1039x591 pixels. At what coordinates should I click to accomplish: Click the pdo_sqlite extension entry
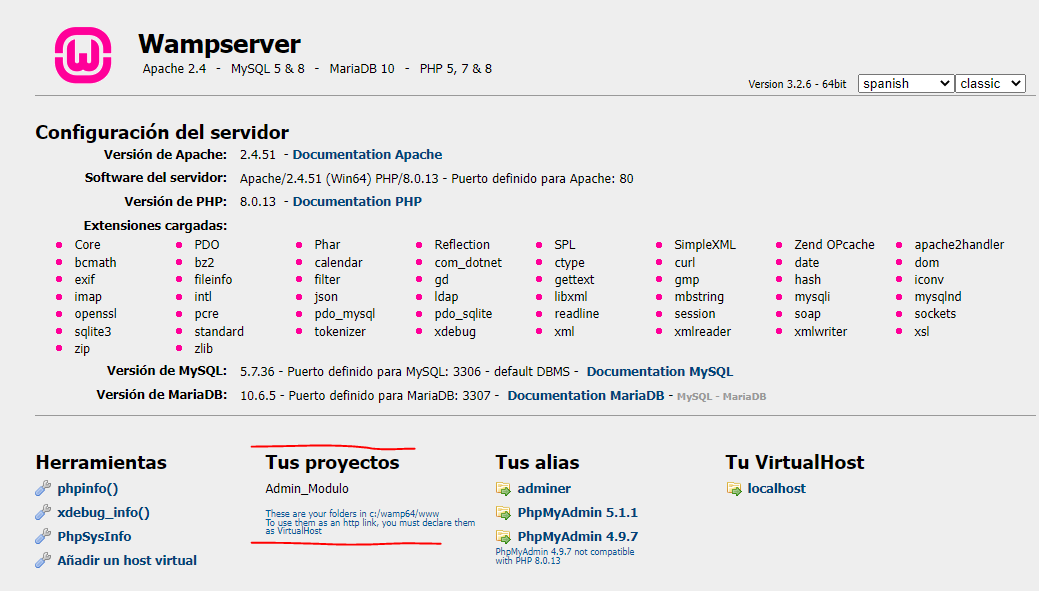point(463,314)
